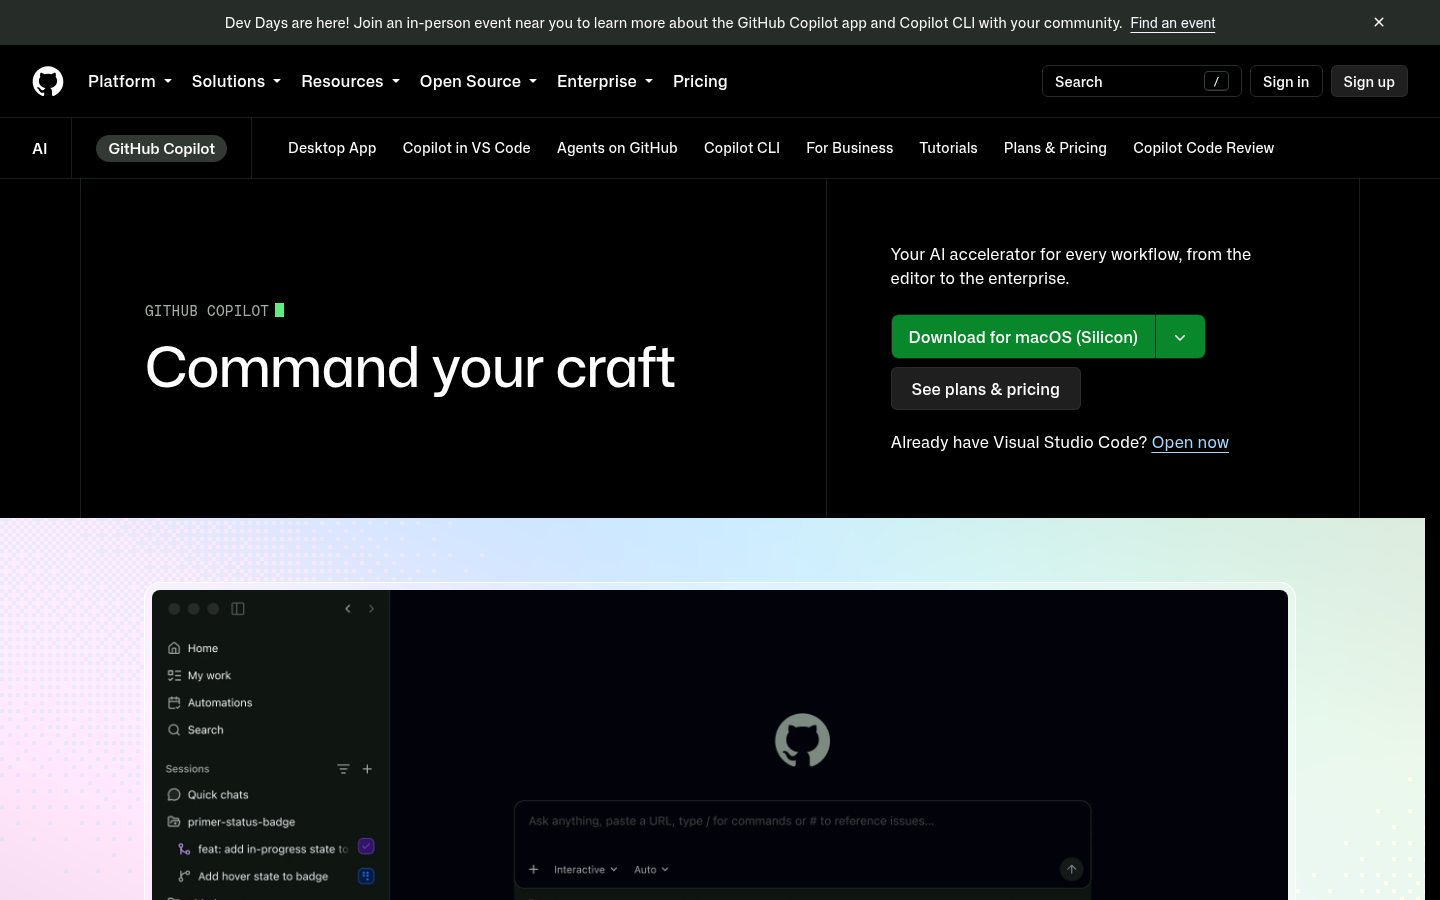1440x900 pixels.
Task: Expand the Enterprise menu
Action: pos(605,81)
